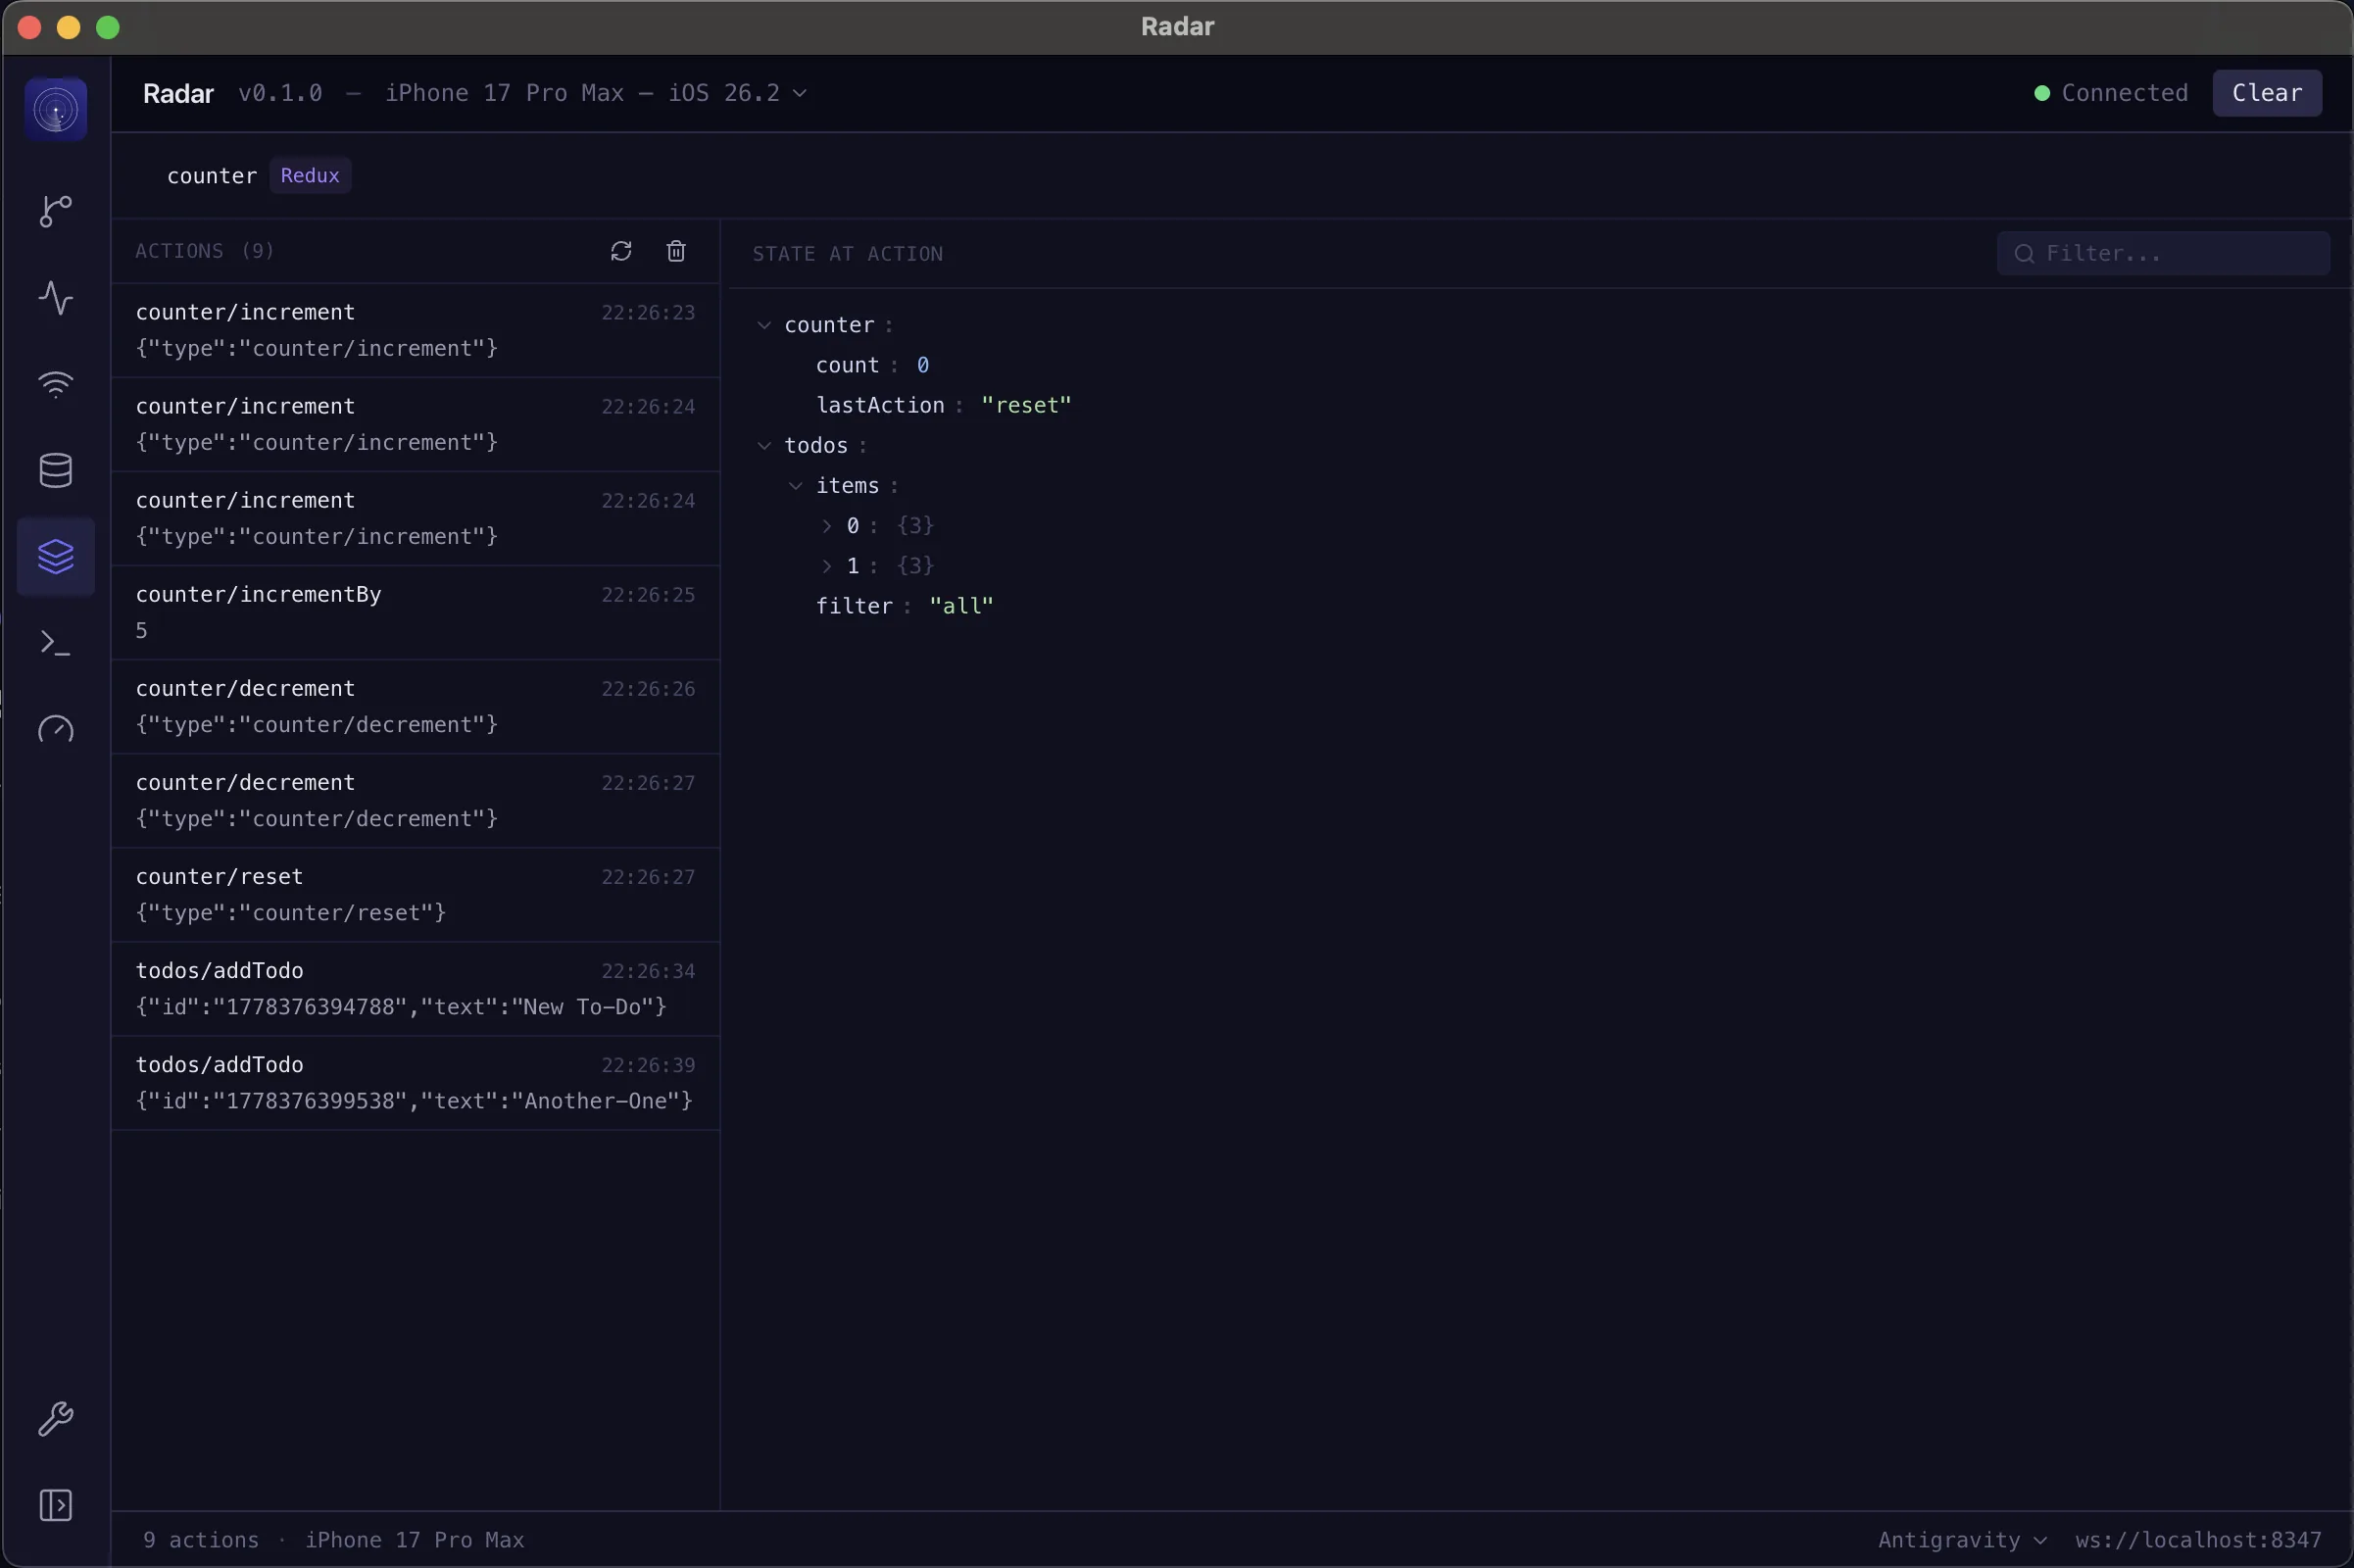Click the Radar app logo icon

point(56,109)
